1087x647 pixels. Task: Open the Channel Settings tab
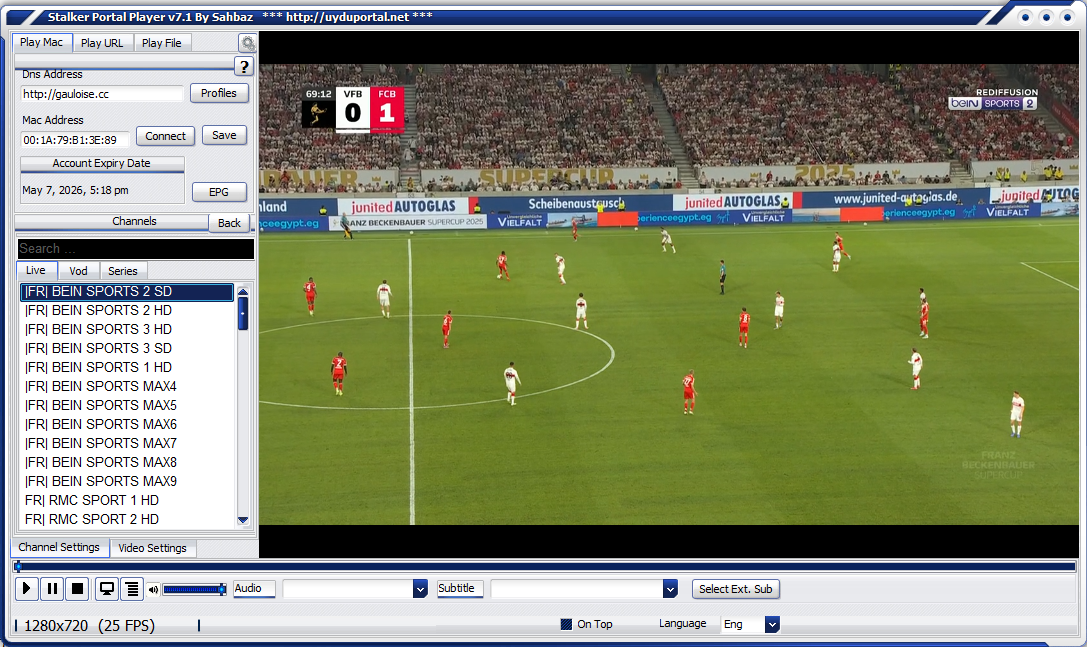pyautogui.click(x=59, y=547)
